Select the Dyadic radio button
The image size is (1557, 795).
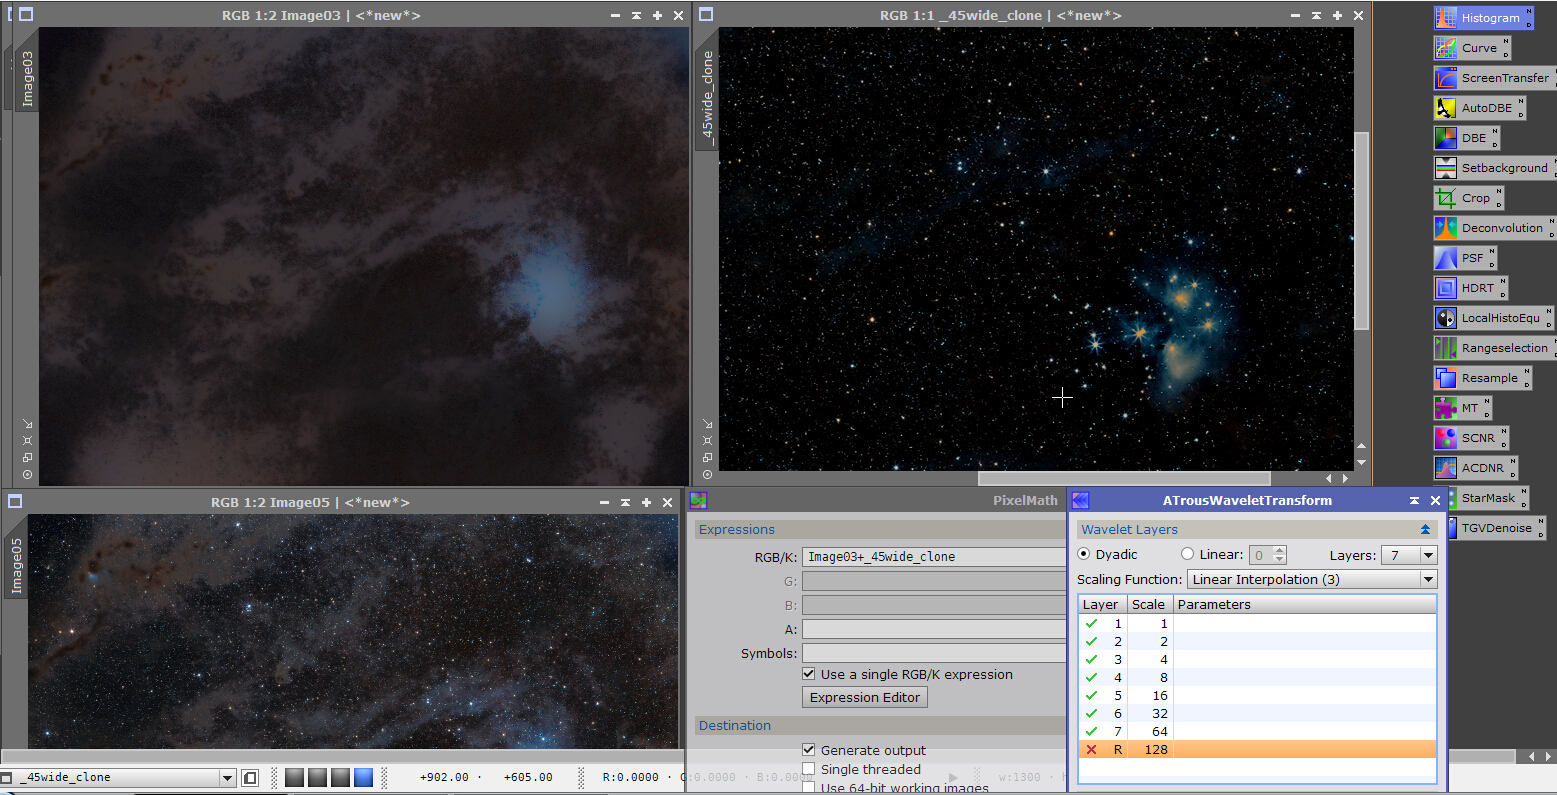pyautogui.click(x=1083, y=554)
